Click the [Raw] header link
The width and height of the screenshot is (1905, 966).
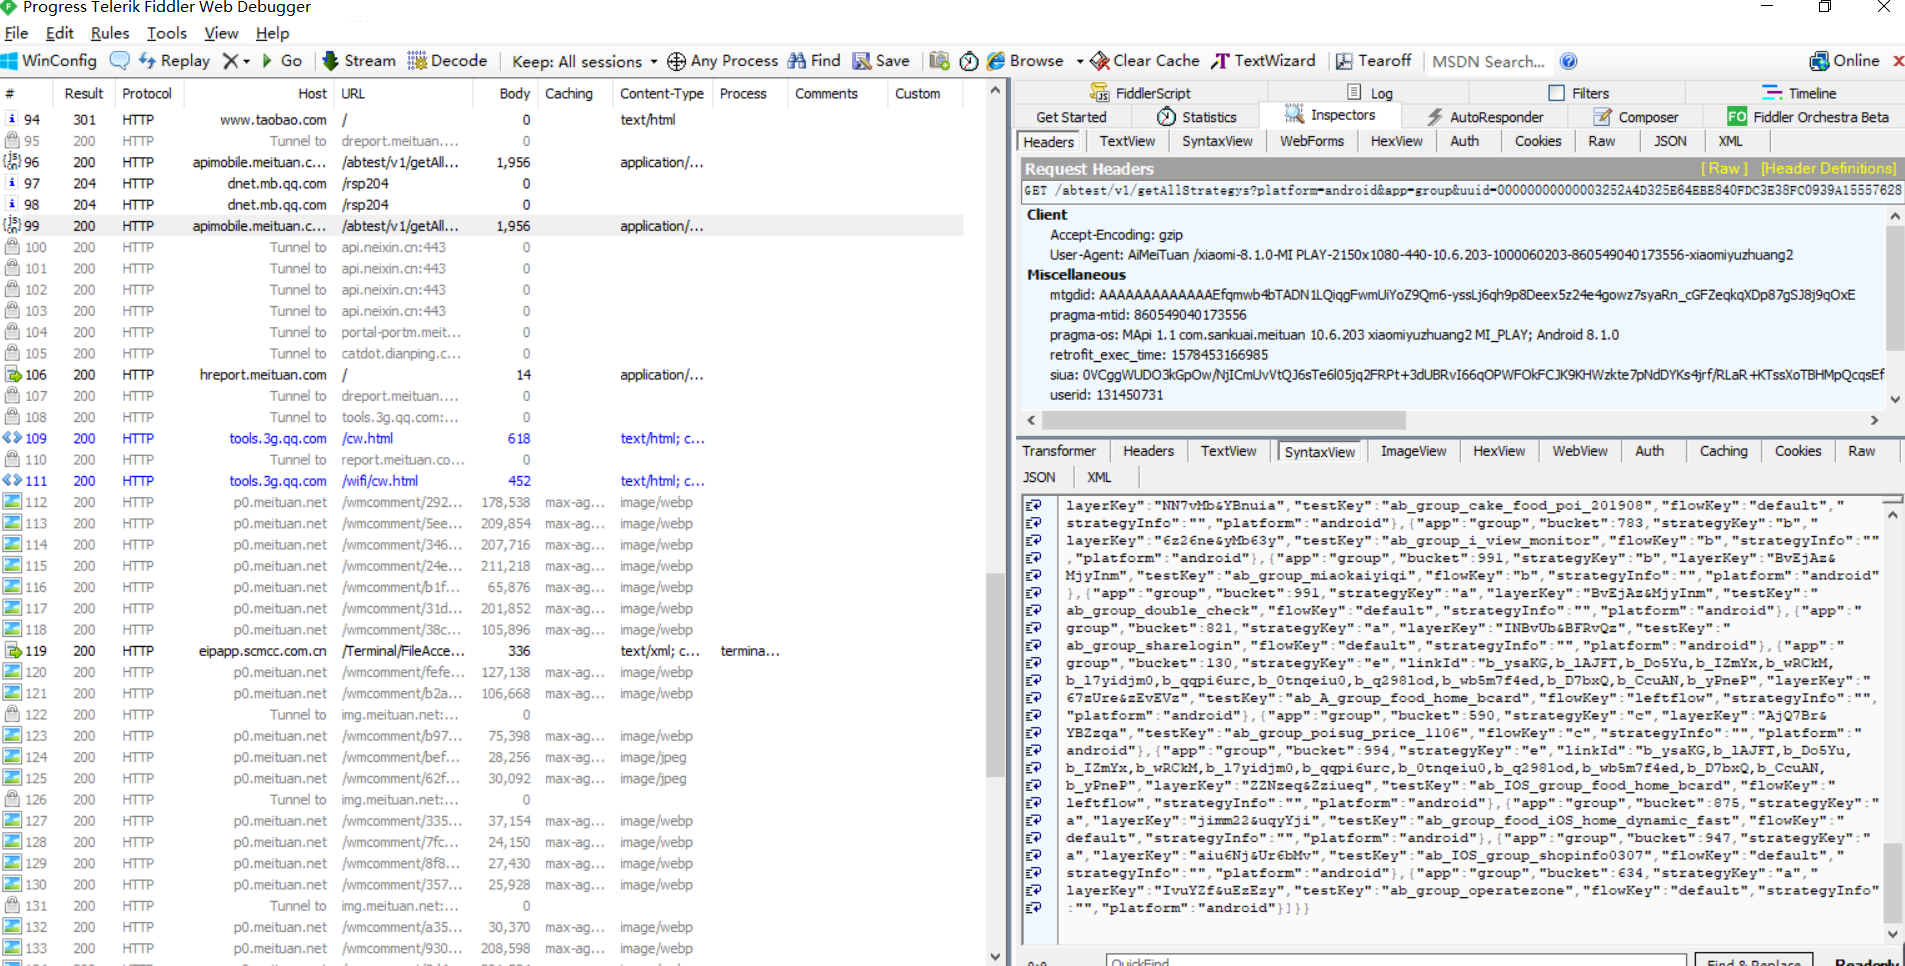click(1724, 168)
